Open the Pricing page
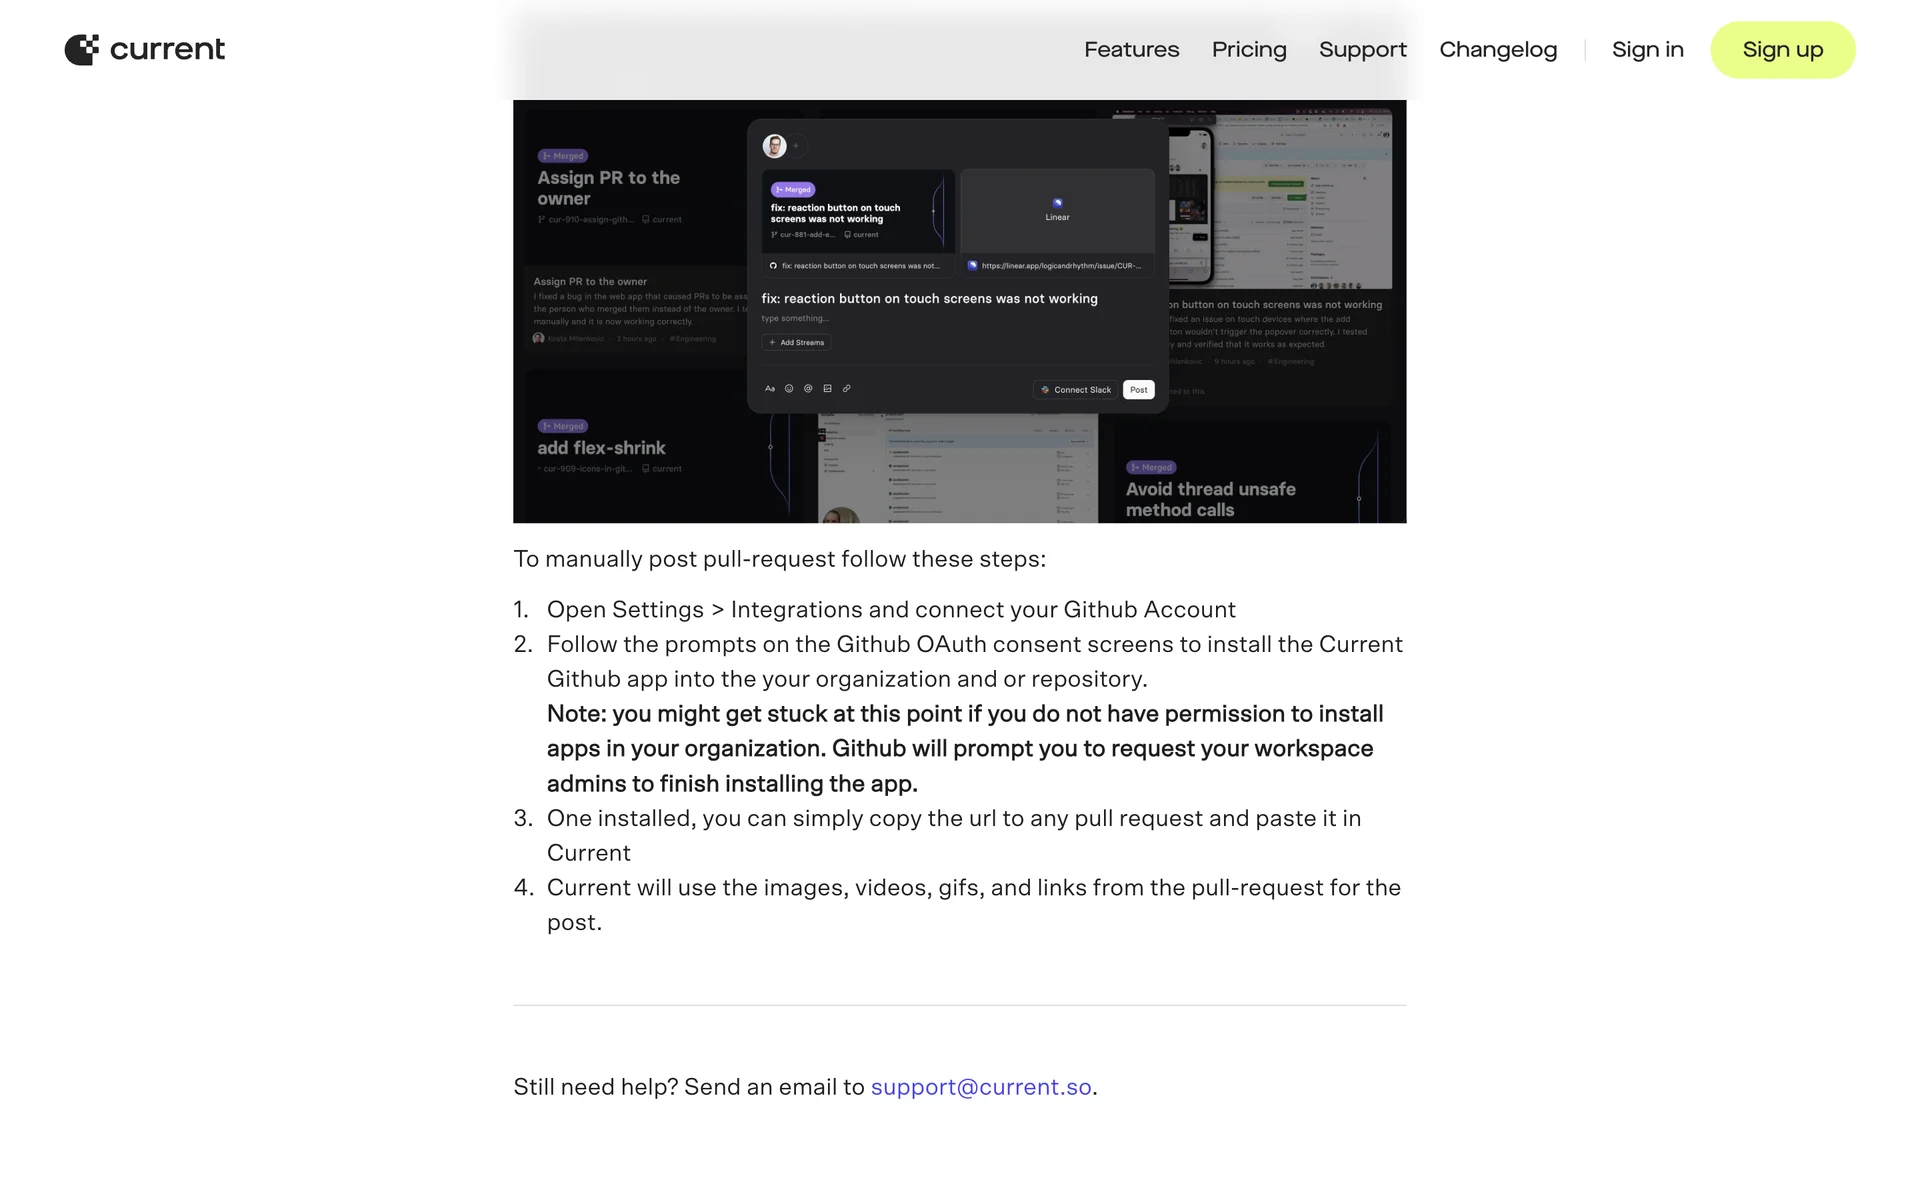 point(1249,49)
